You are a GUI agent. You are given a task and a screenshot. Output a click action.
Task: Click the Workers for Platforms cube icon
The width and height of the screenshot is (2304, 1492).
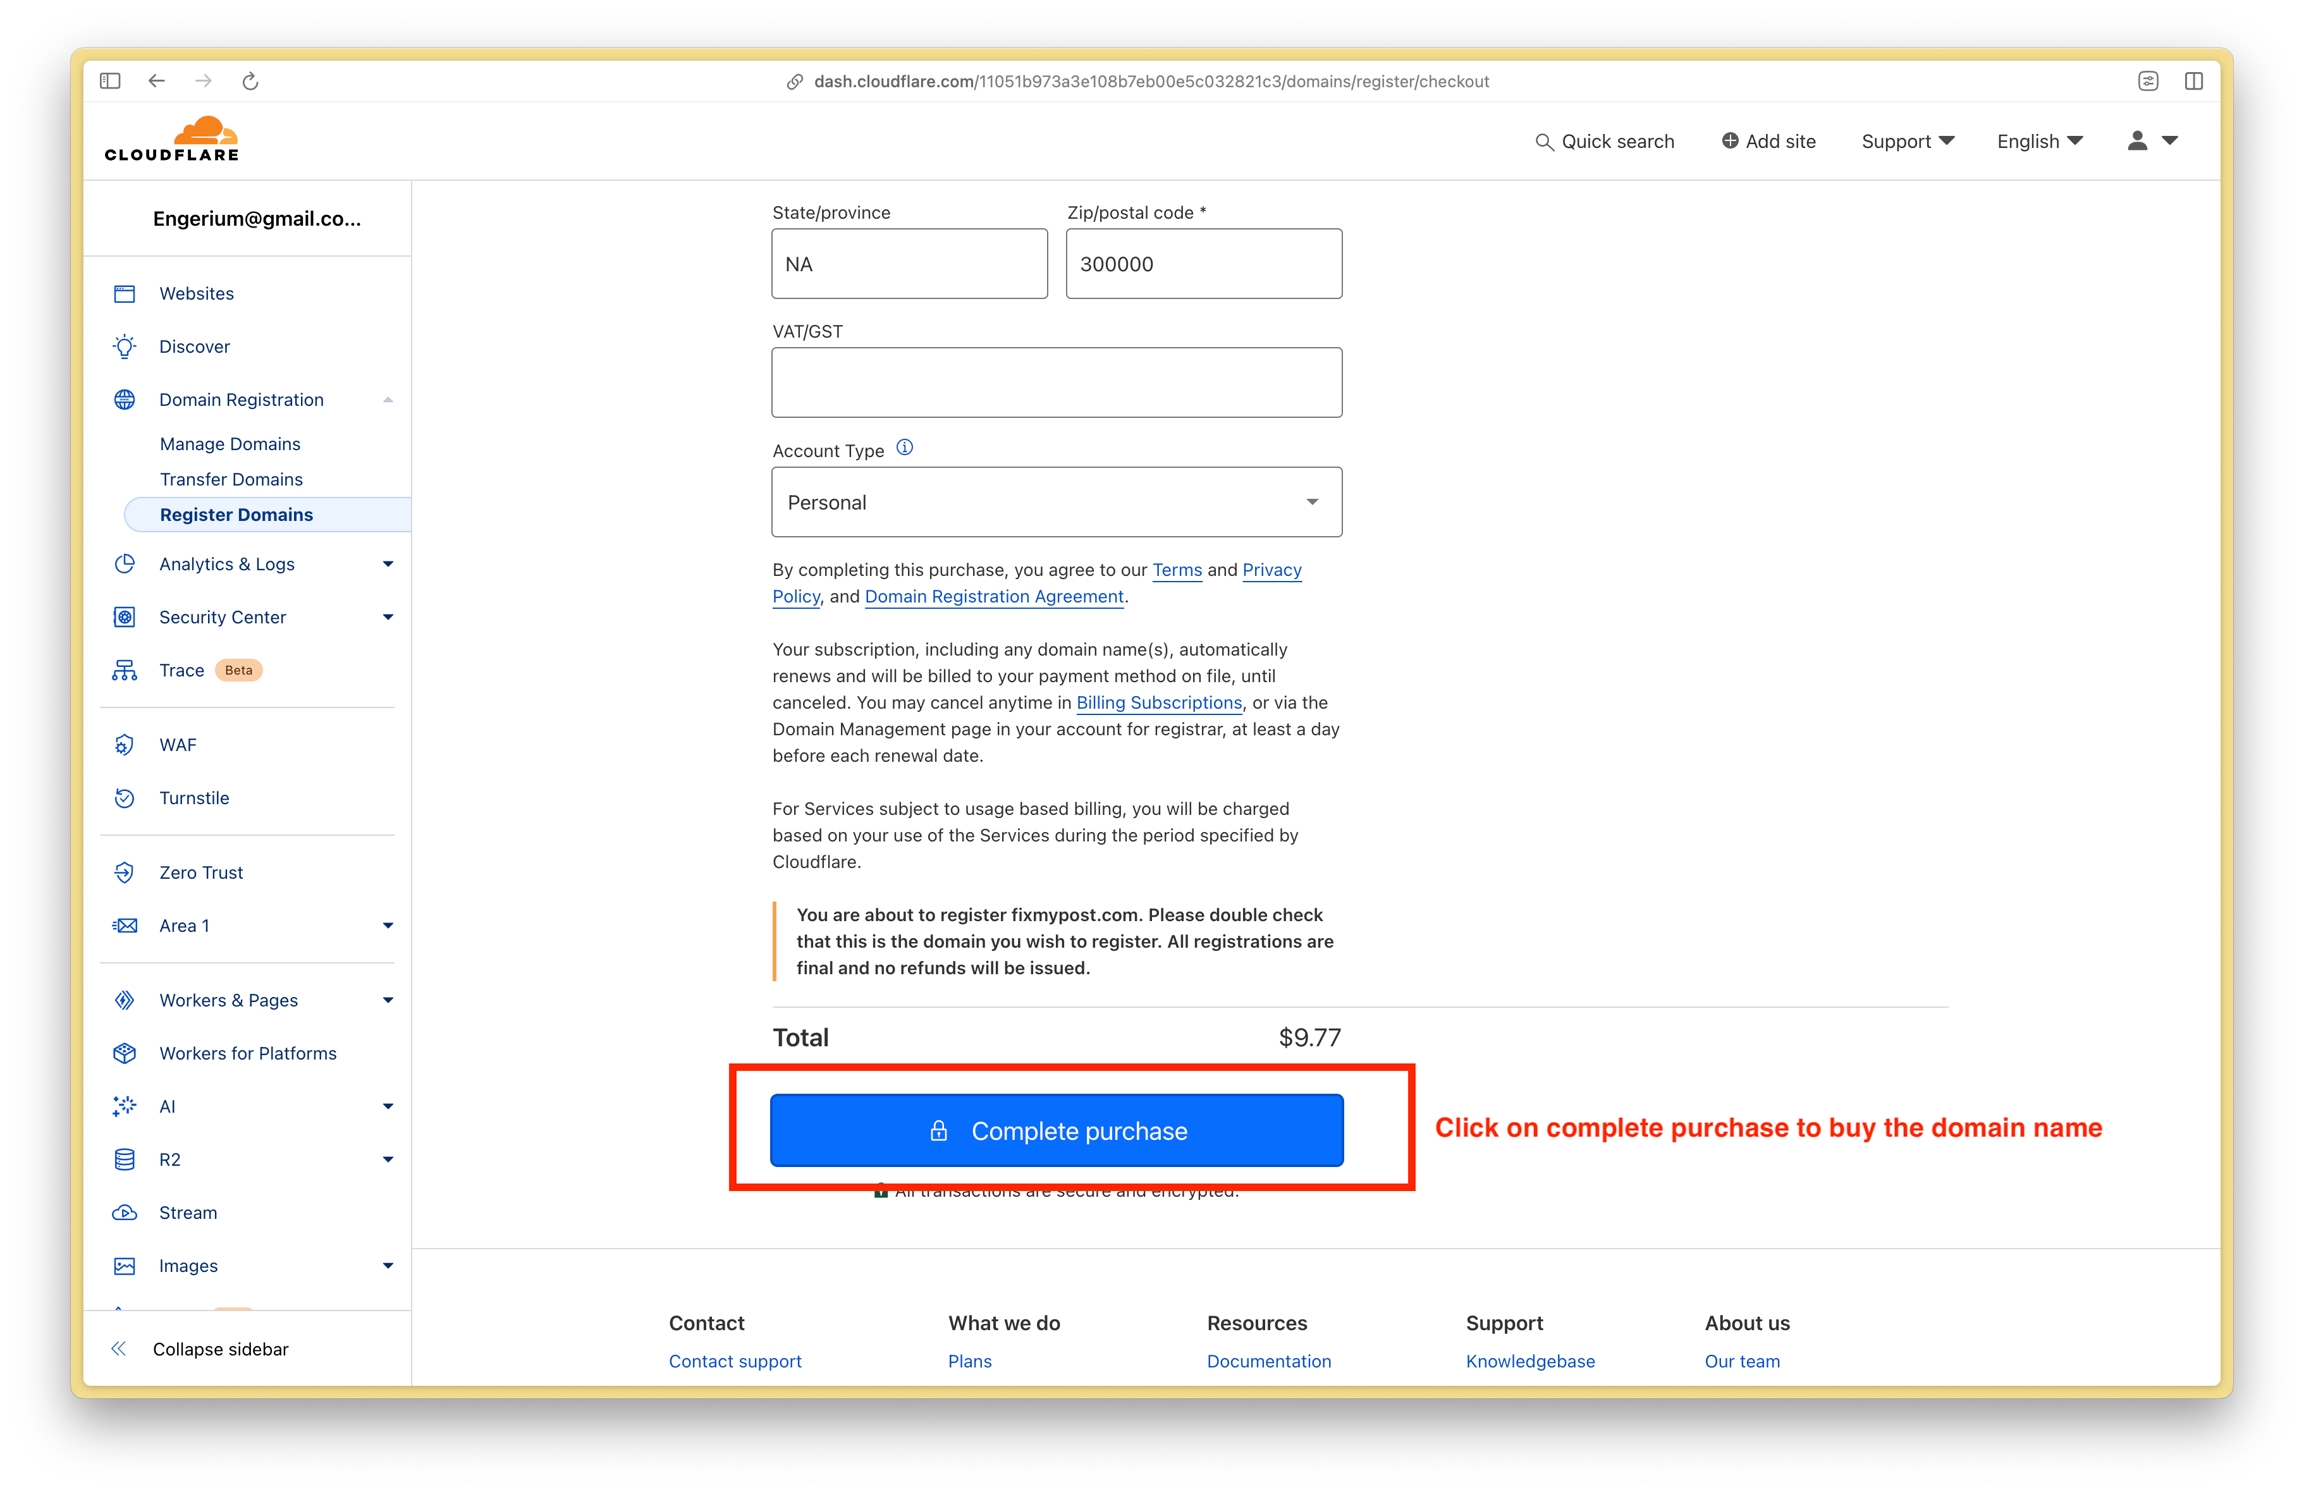click(125, 1053)
